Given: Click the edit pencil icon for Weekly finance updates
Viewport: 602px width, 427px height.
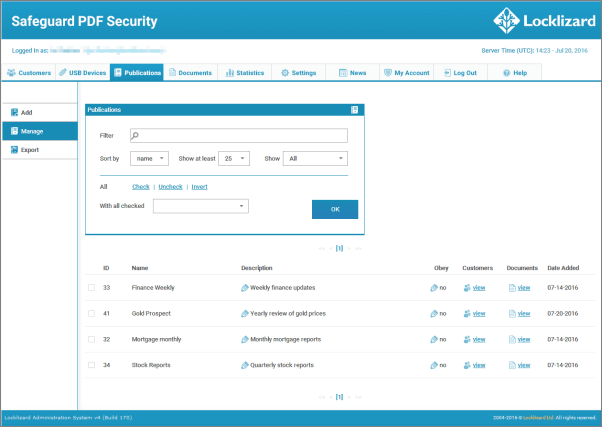Looking at the screenshot, I should 245,287.
